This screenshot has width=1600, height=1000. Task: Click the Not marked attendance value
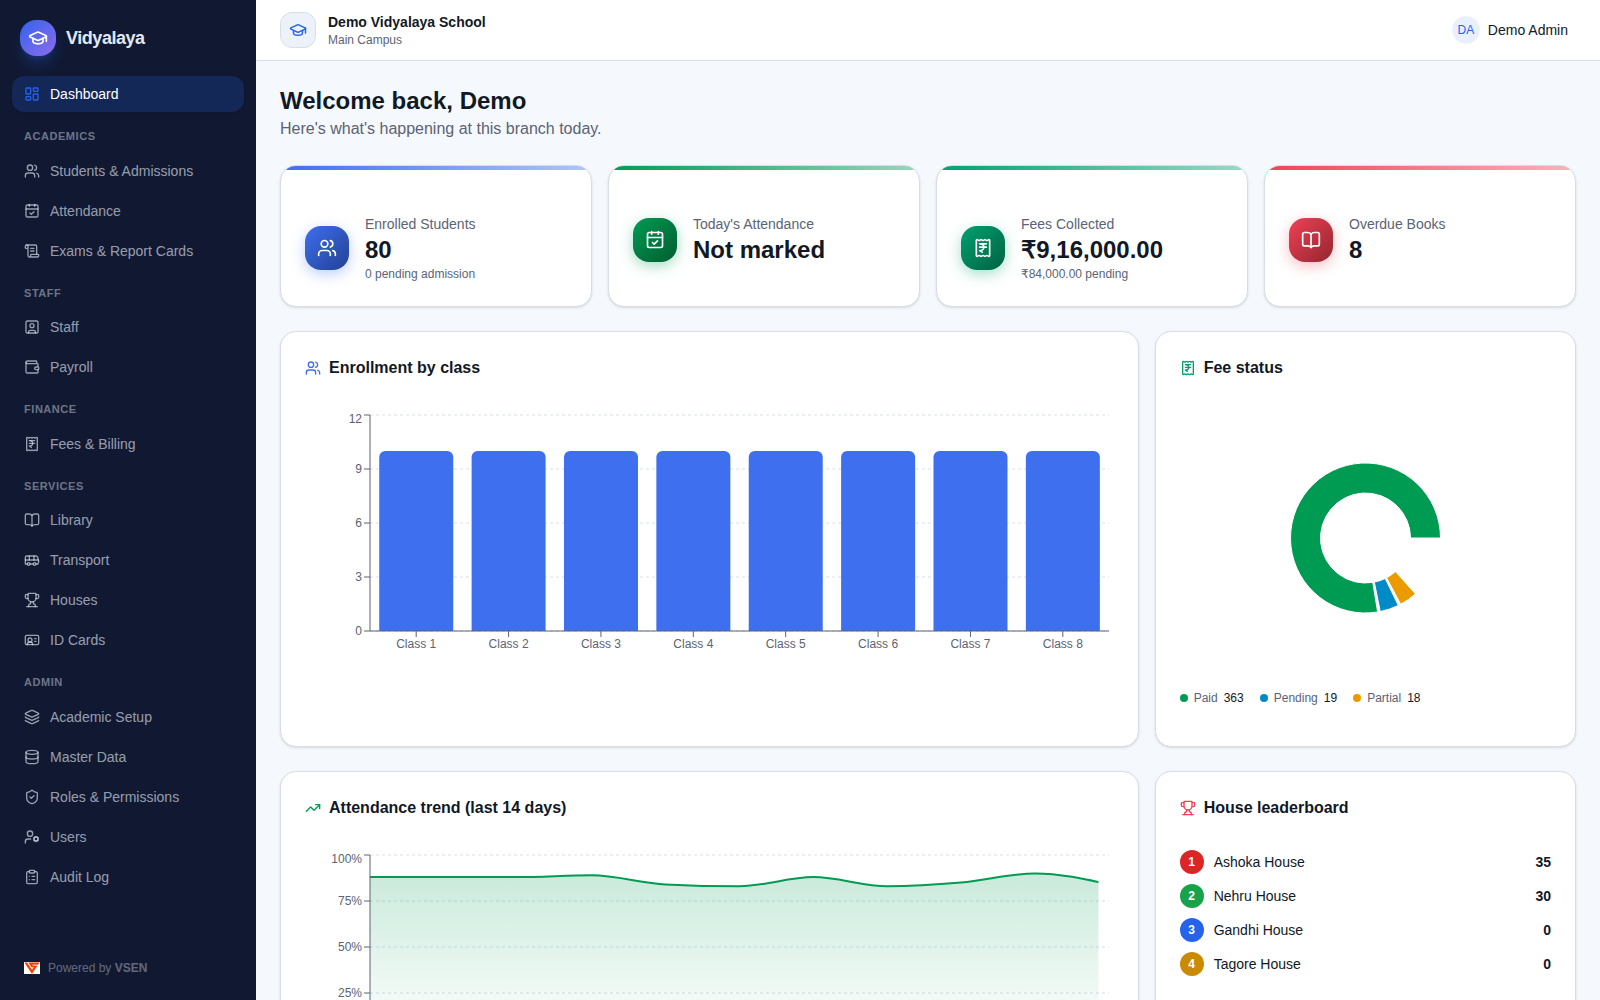[759, 250]
